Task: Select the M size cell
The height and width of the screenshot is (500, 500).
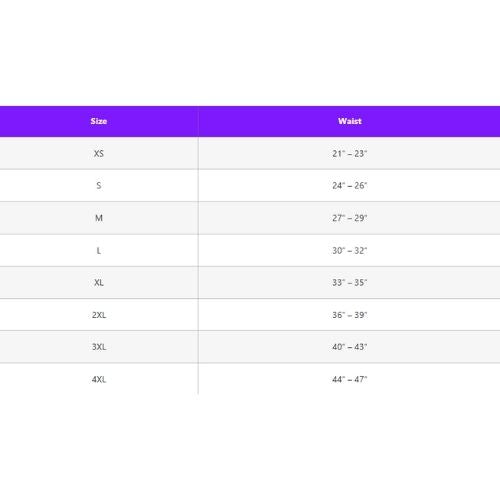Action: (99, 218)
